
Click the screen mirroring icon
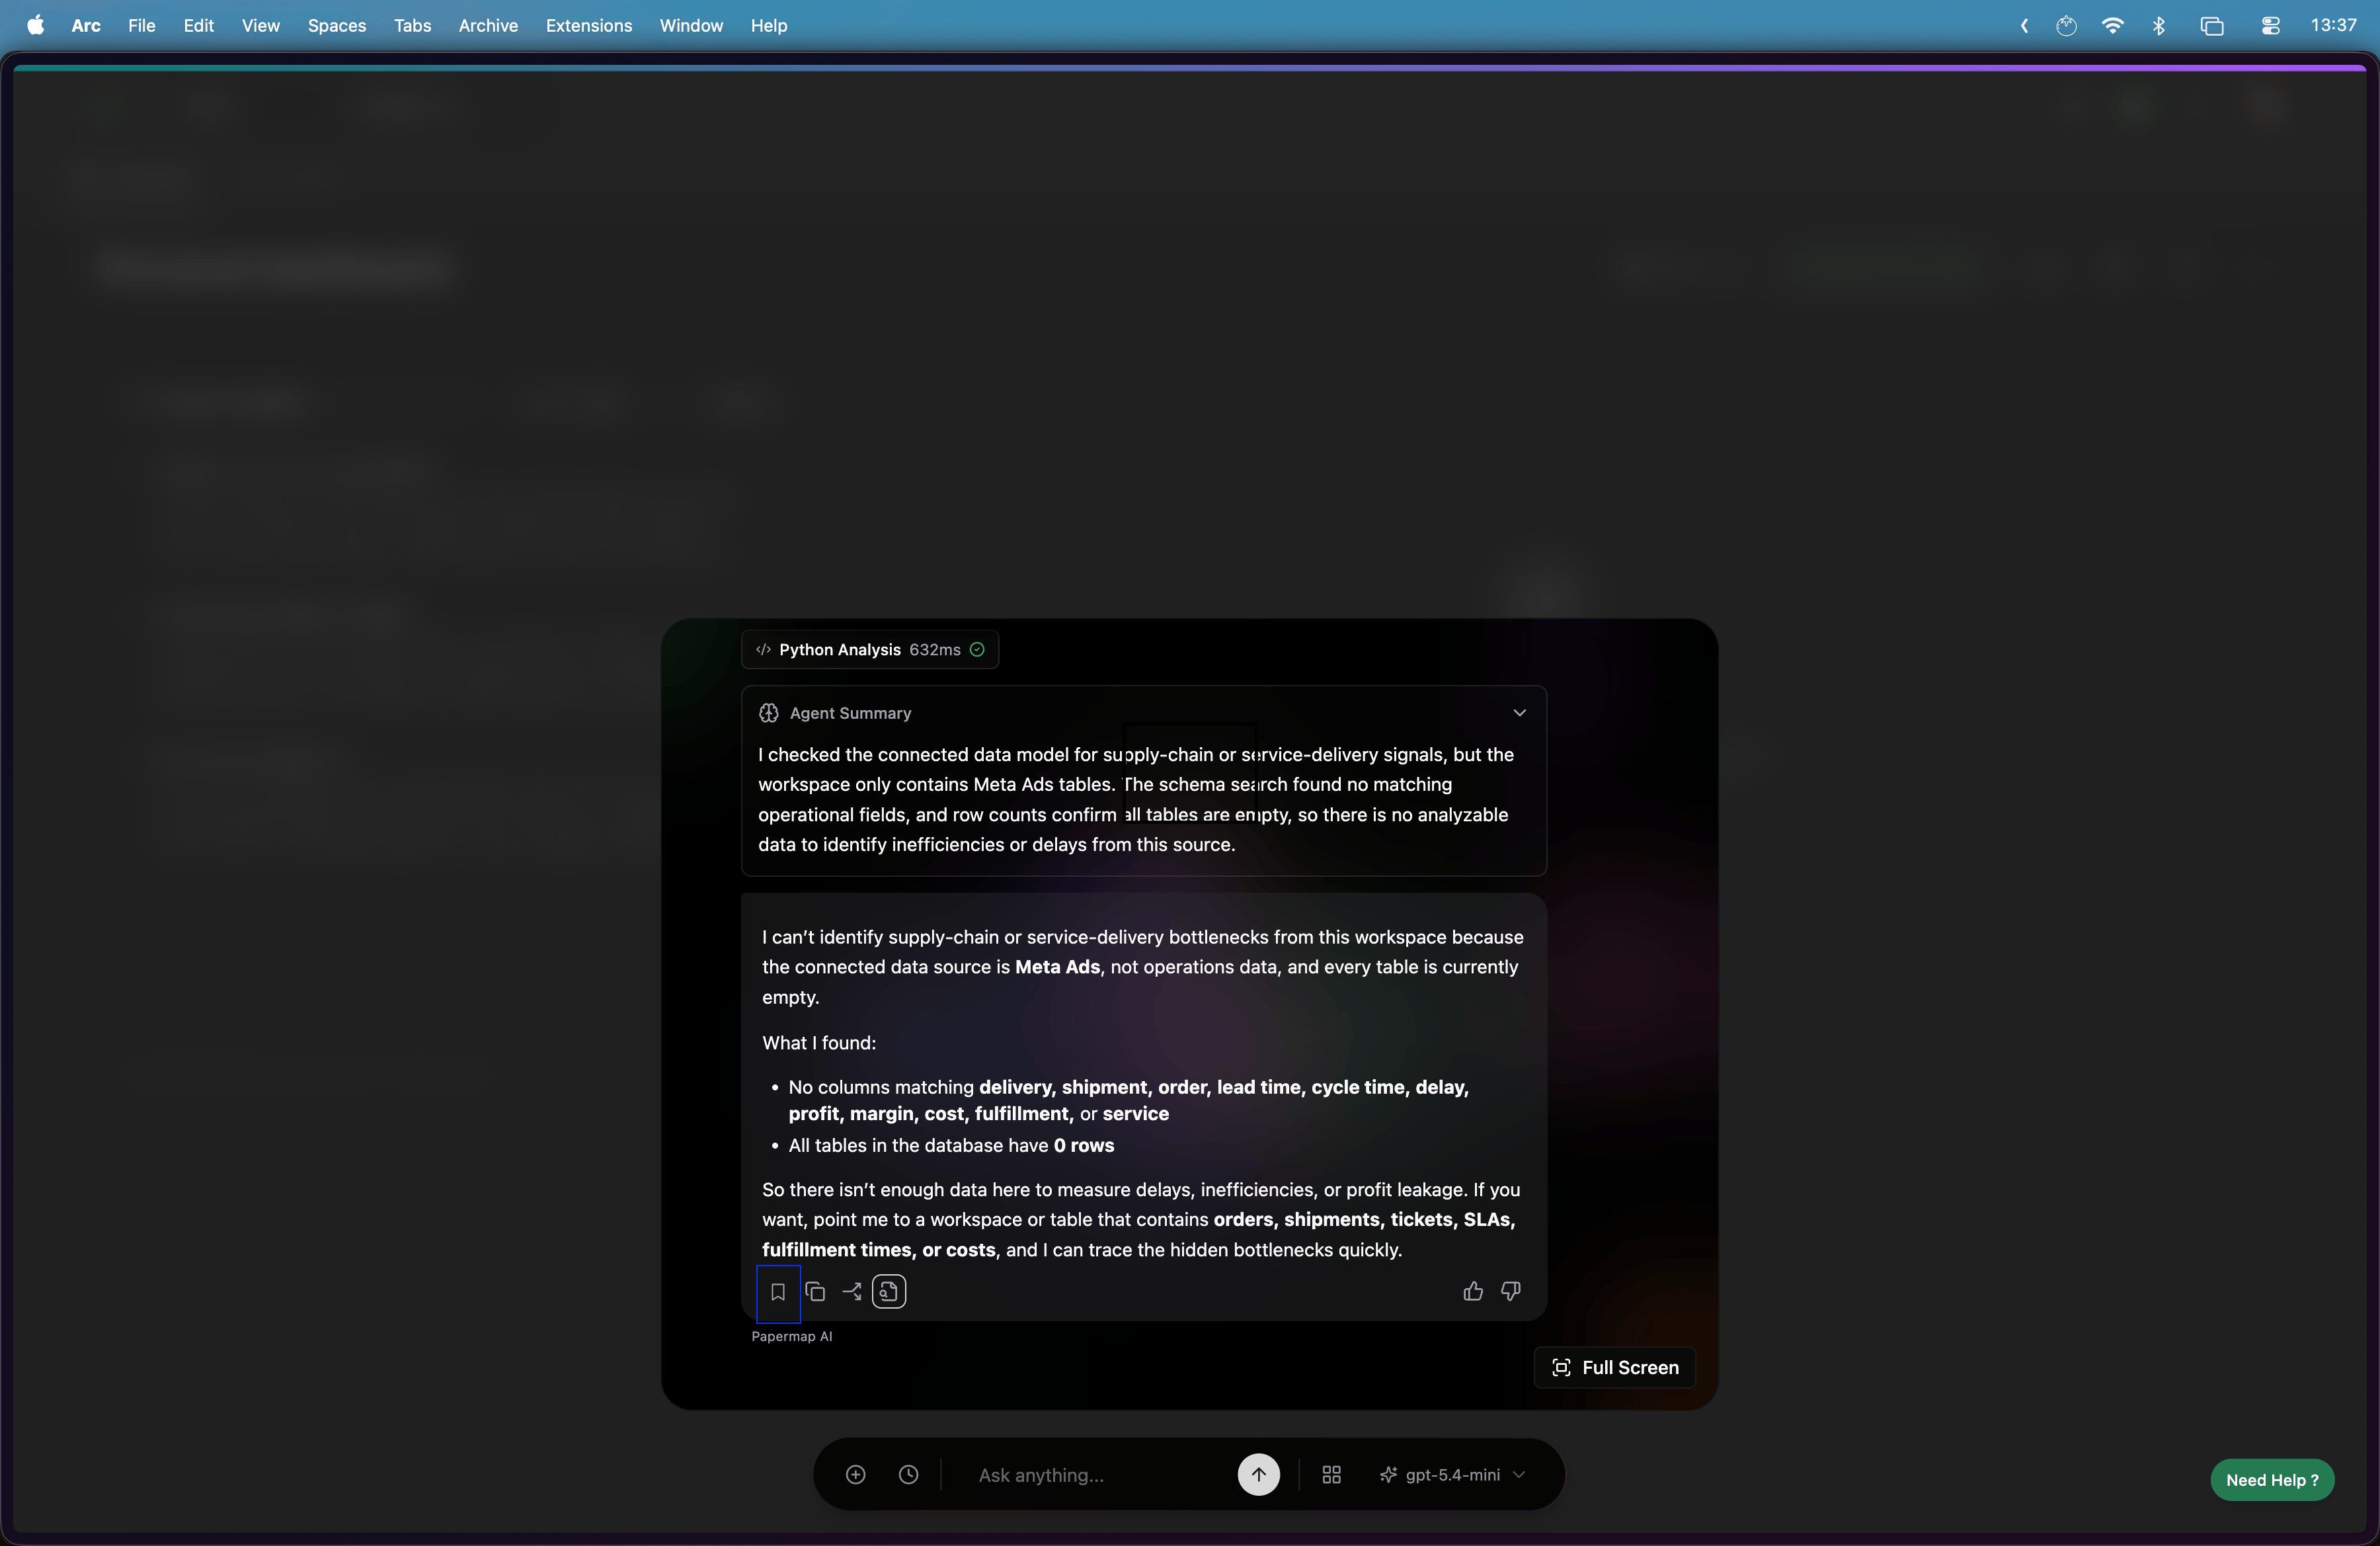click(x=2211, y=25)
